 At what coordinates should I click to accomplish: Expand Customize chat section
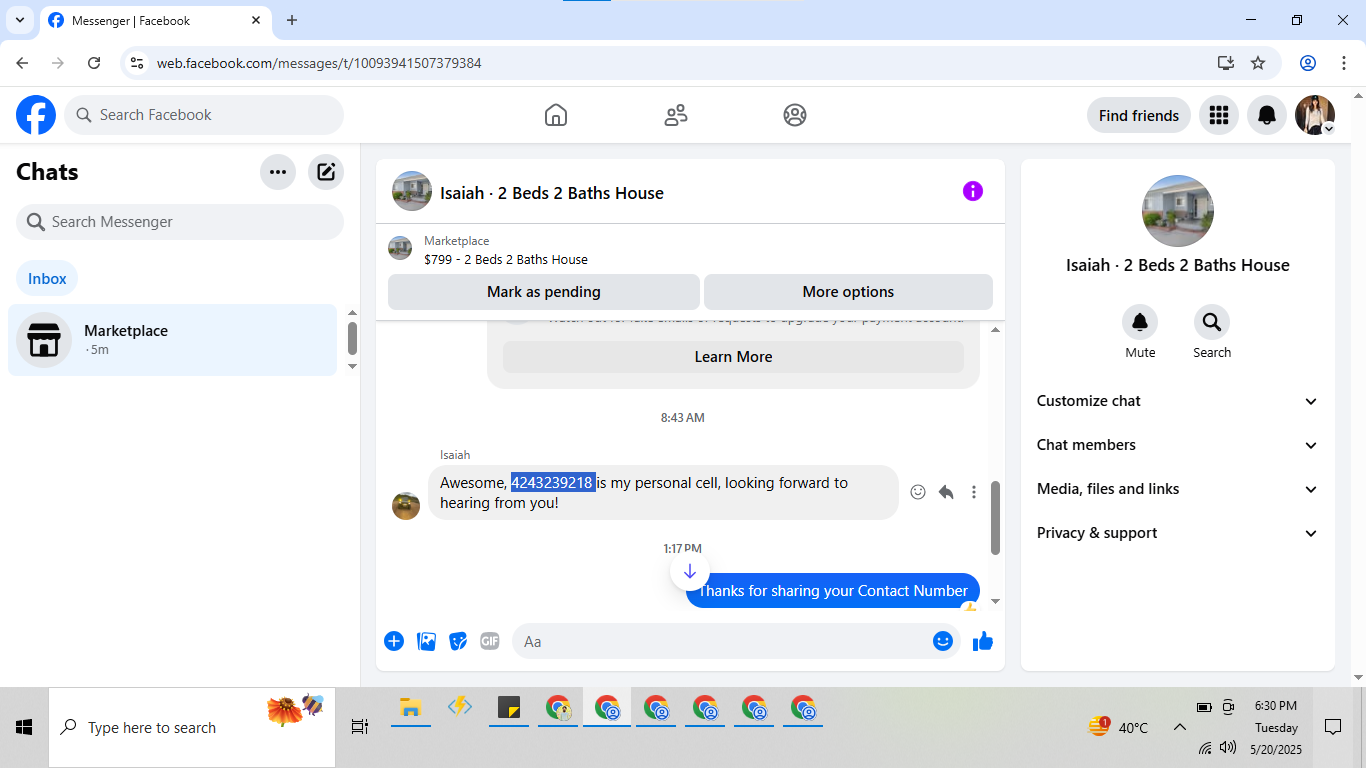pos(1178,401)
